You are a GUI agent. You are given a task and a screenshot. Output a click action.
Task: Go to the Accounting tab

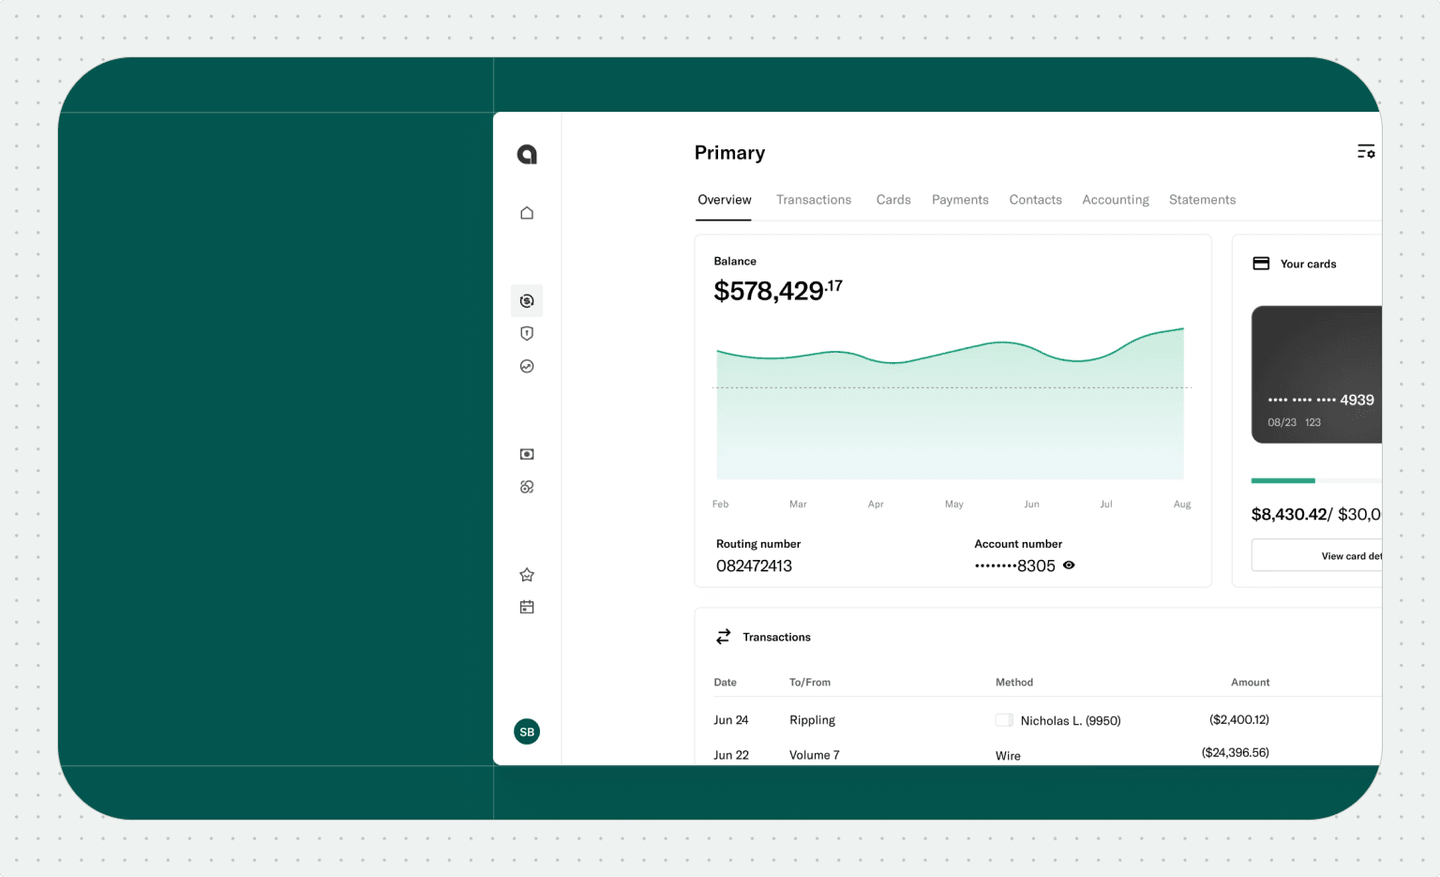[1115, 200]
